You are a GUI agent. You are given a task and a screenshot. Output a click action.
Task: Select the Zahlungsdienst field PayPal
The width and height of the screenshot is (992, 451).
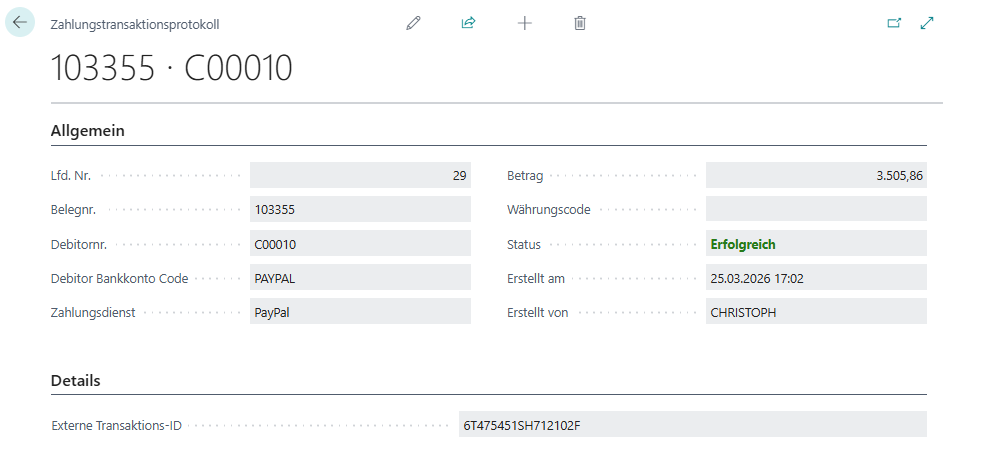[x=360, y=312]
